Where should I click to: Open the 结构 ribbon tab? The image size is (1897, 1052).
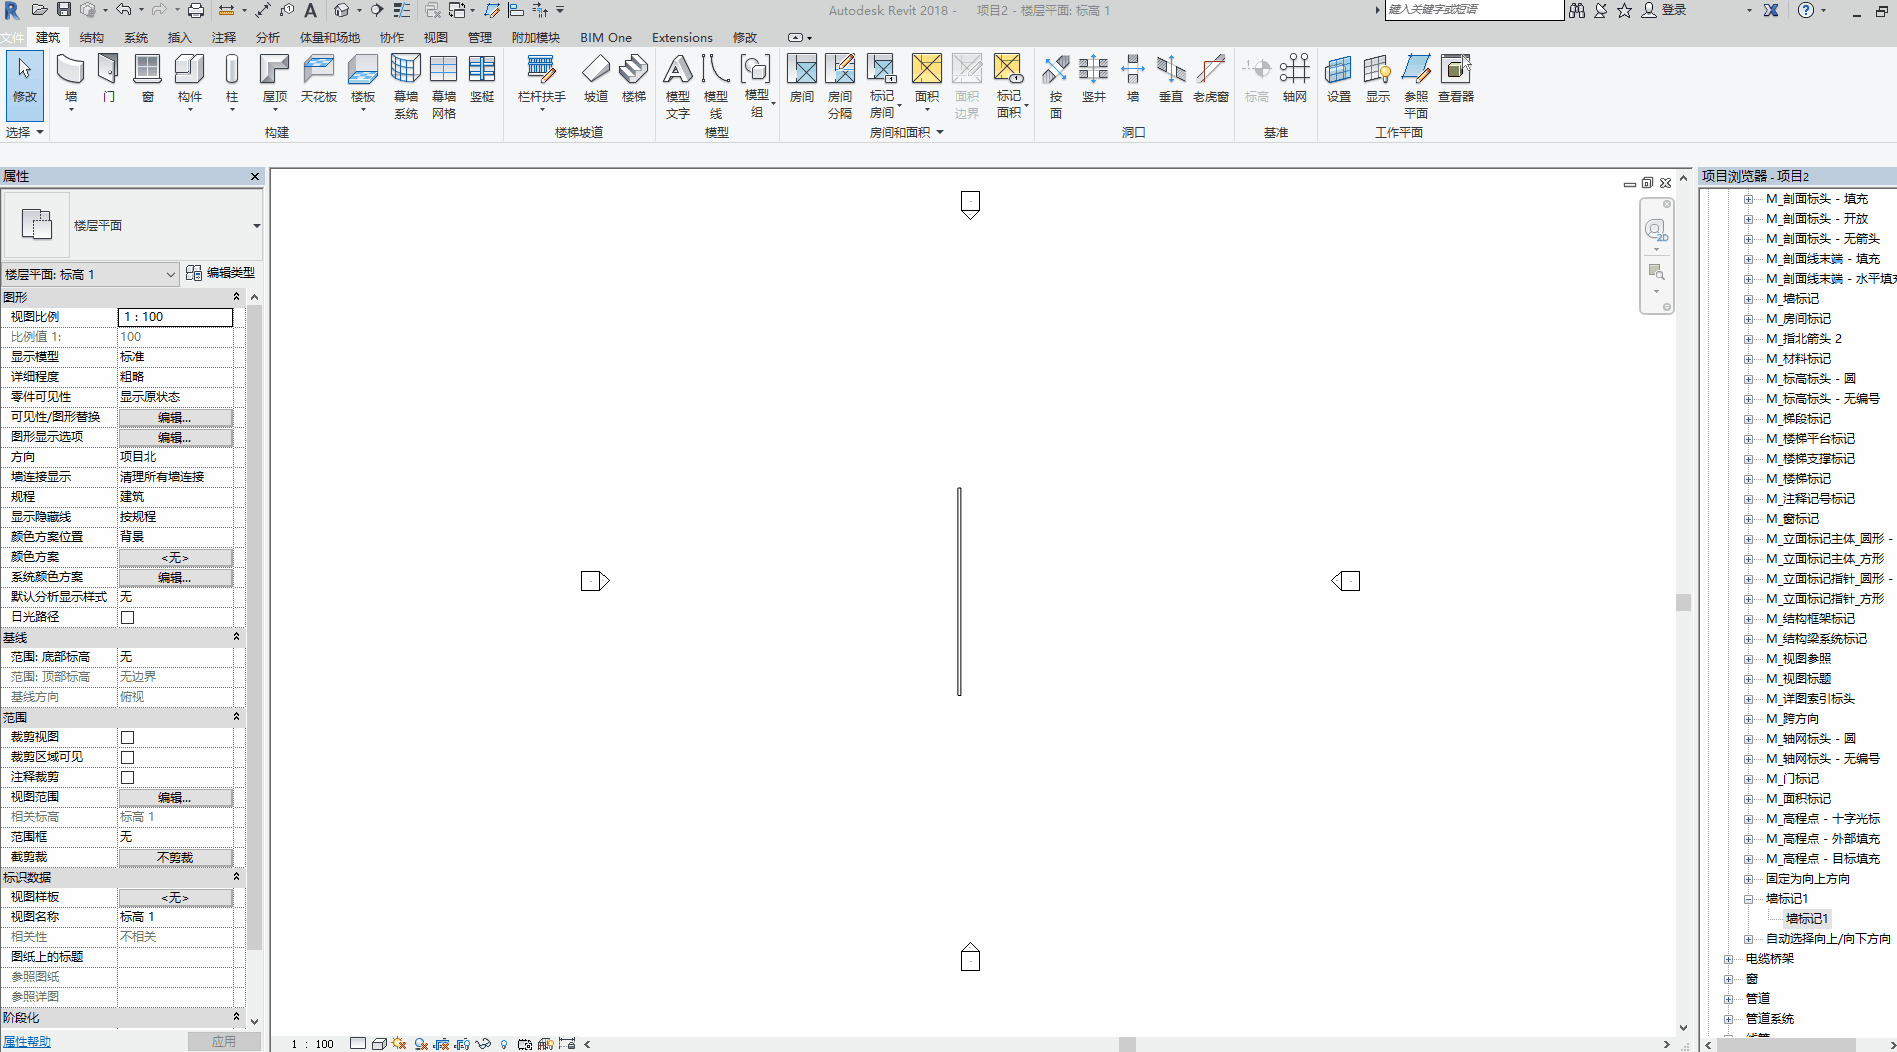(x=92, y=38)
